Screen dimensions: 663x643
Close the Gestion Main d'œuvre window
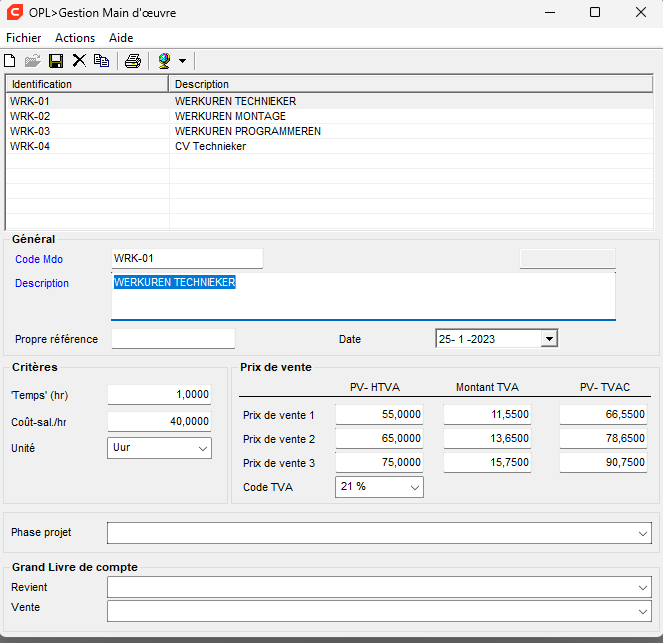point(641,13)
